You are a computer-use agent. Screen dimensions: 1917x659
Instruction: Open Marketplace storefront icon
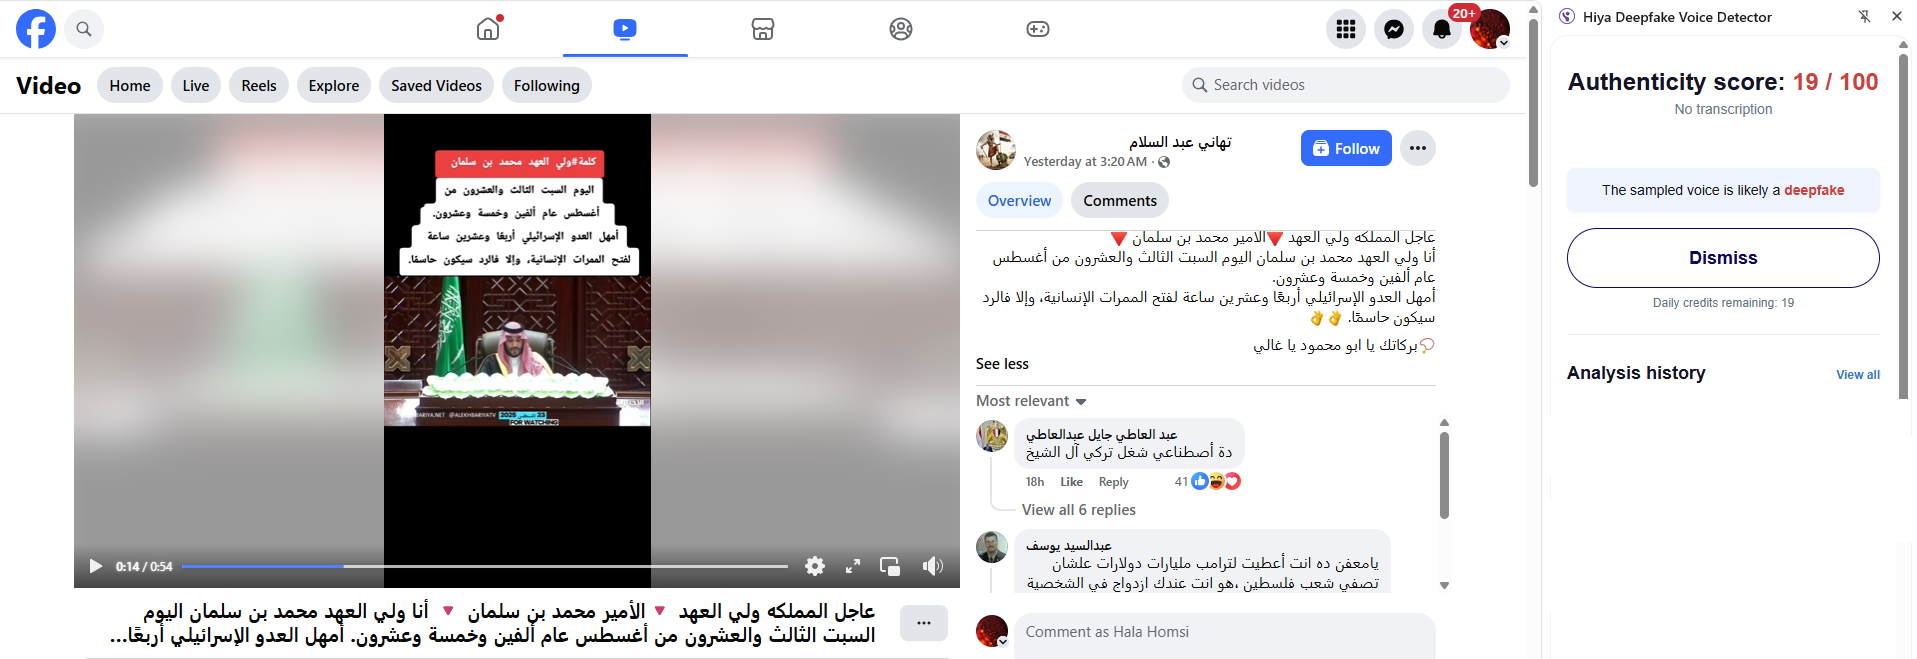pos(763,29)
